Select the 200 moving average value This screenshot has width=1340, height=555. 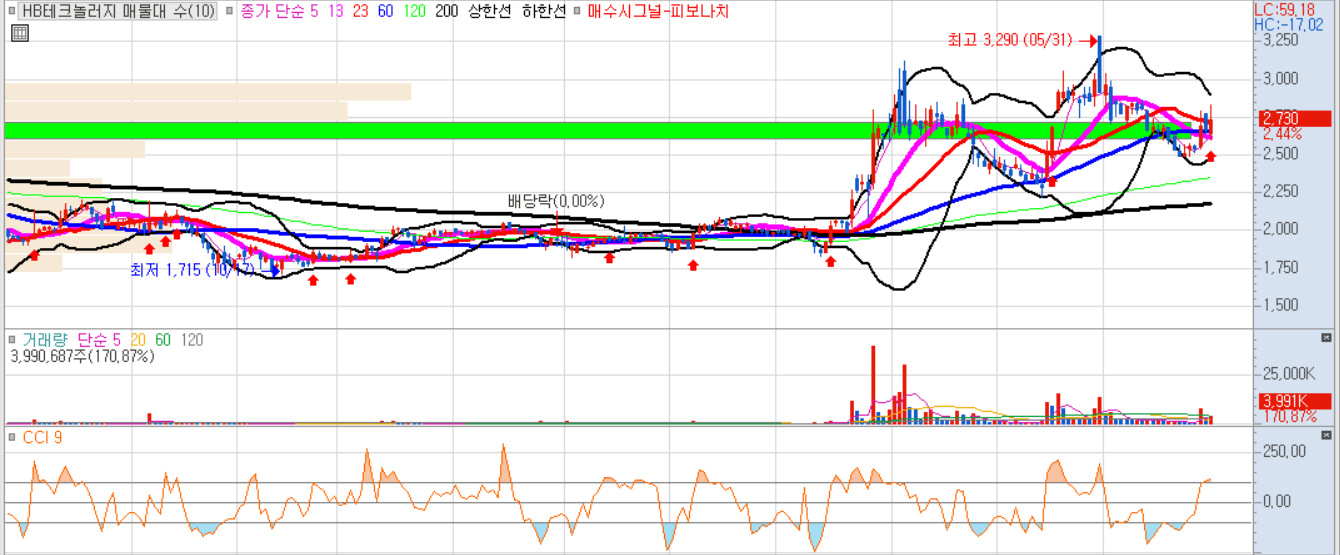point(447,12)
